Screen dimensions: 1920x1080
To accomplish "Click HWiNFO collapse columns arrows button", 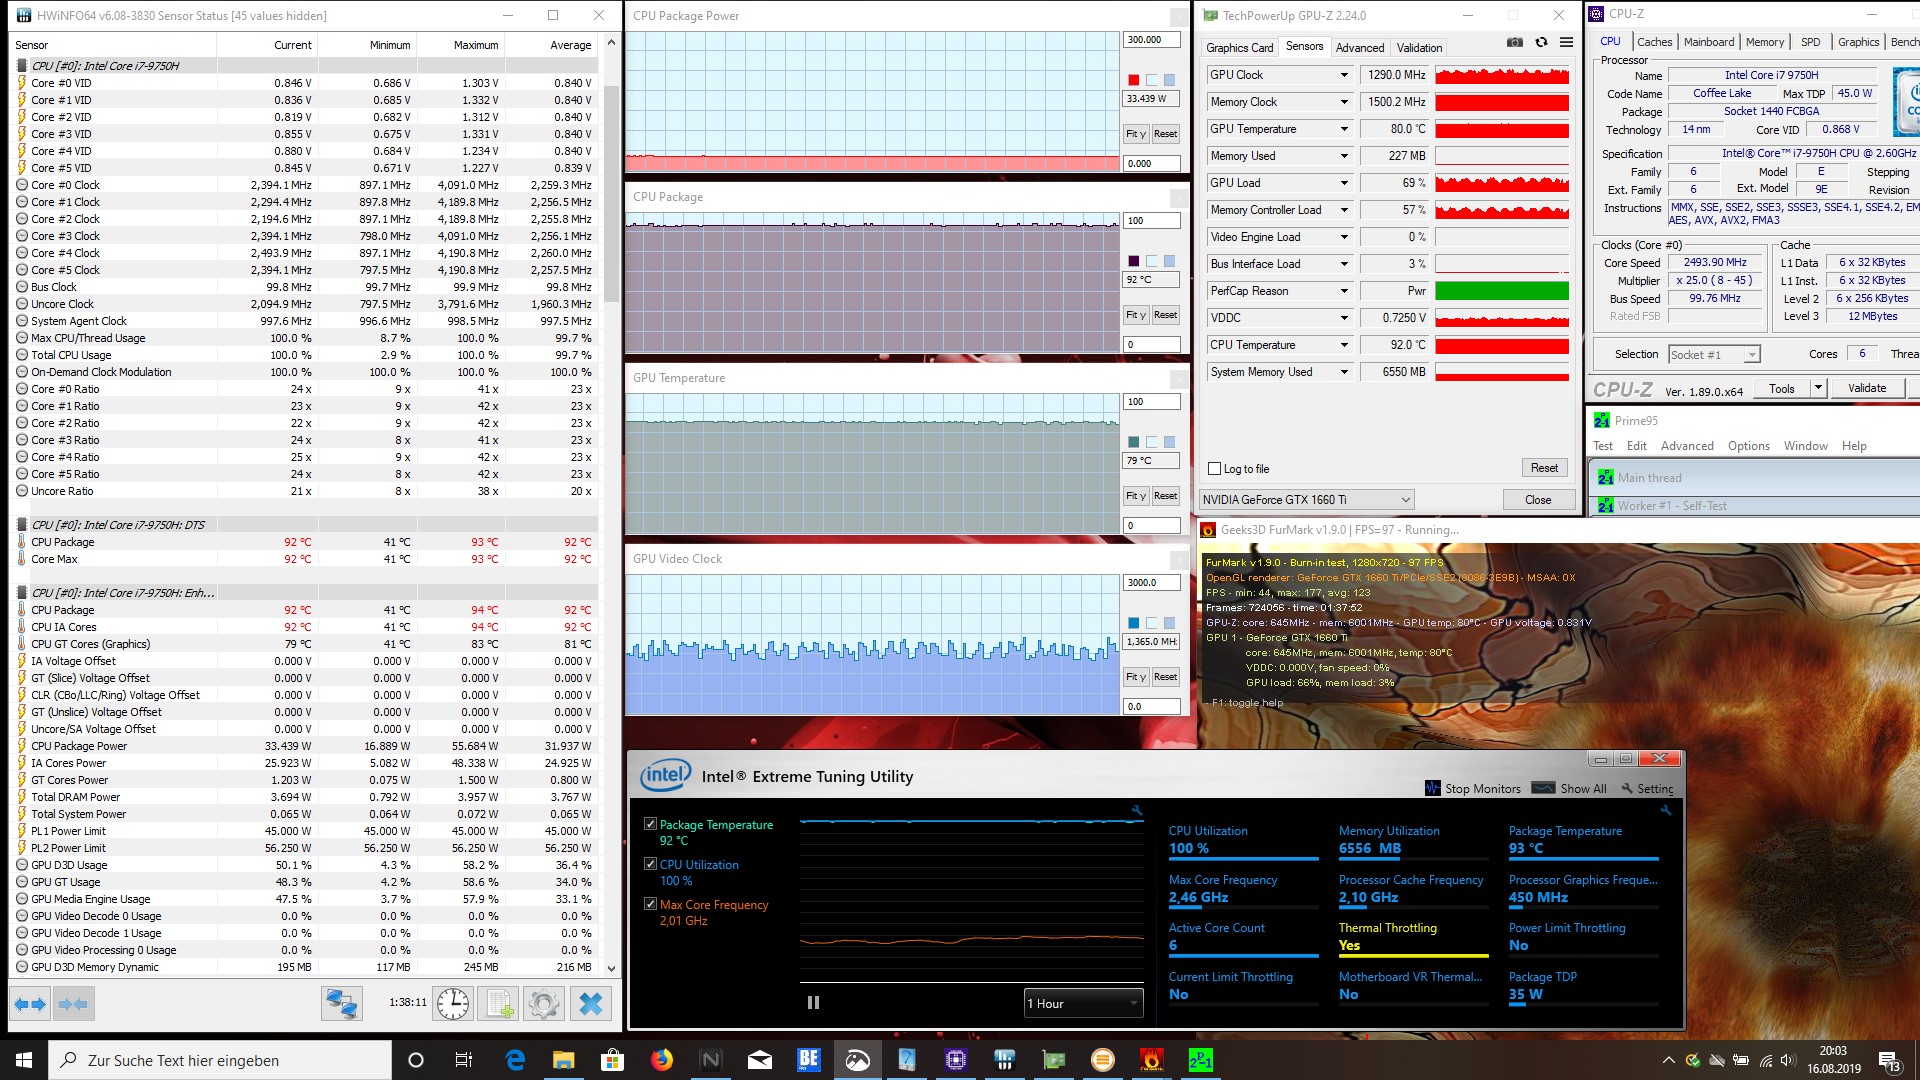I will coord(73,1003).
